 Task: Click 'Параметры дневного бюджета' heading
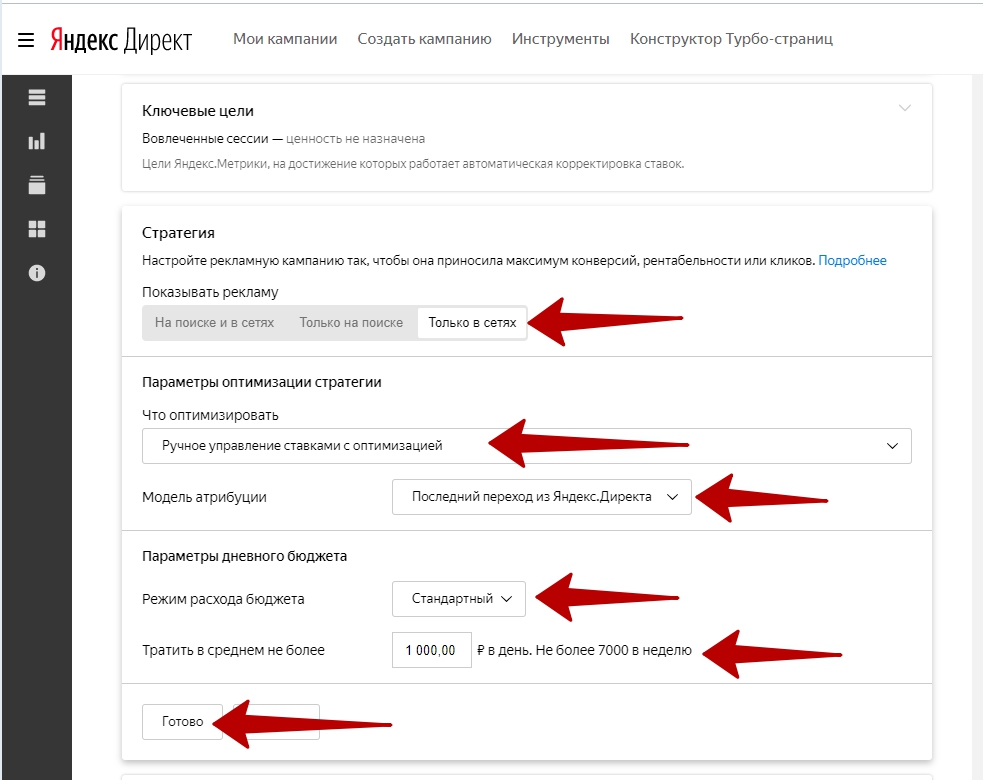pos(244,556)
